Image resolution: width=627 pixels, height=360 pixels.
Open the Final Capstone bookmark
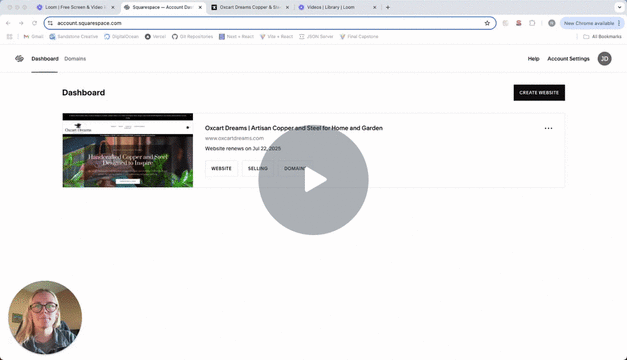click(x=359, y=36)
